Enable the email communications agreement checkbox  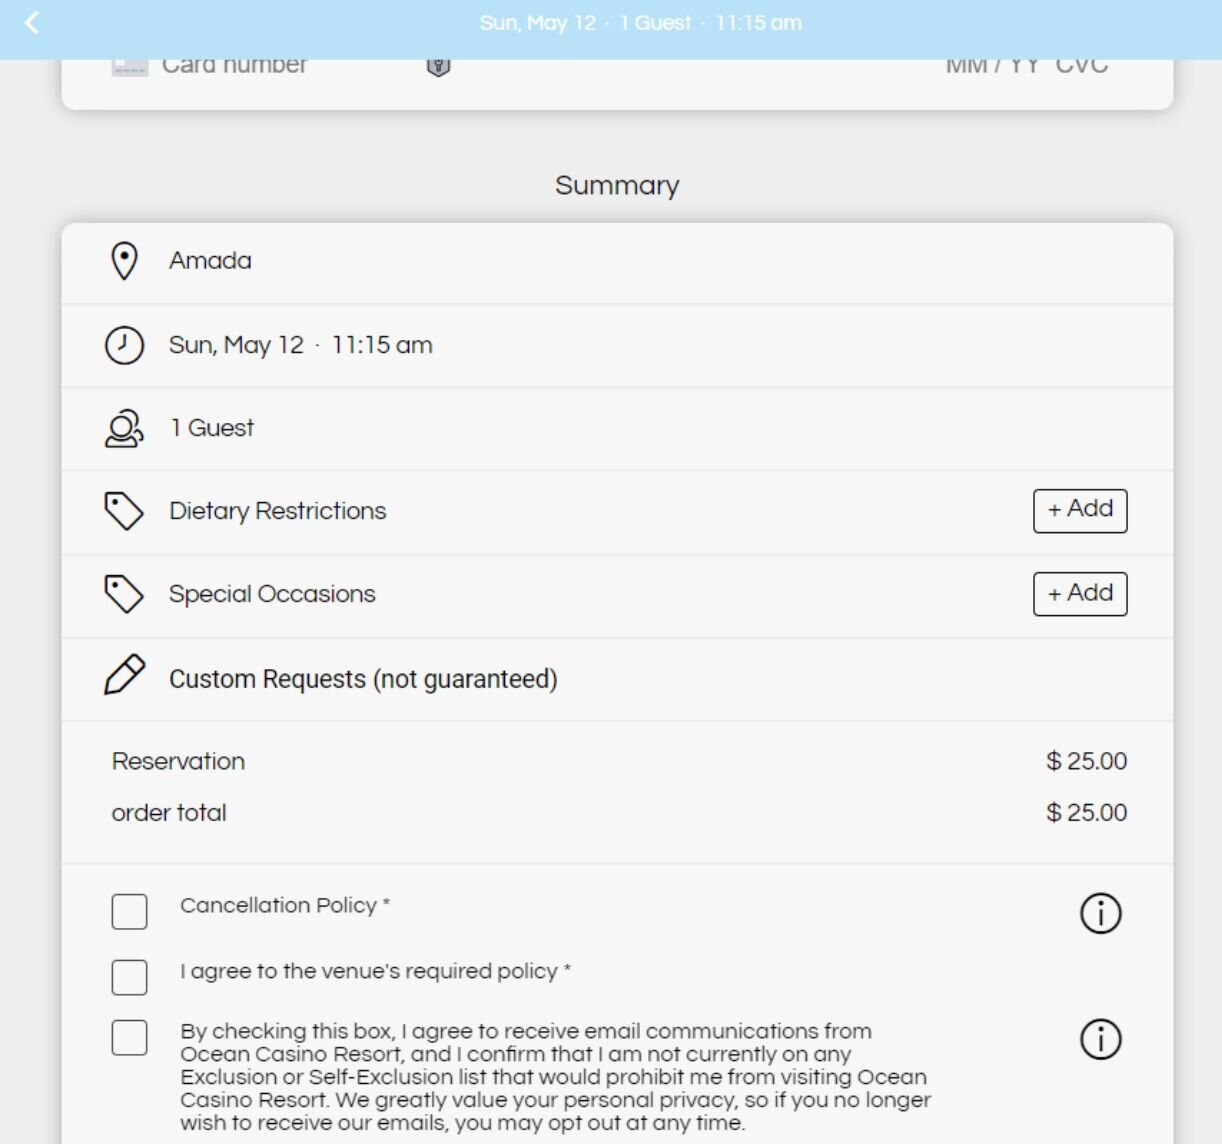point(129,1038)
